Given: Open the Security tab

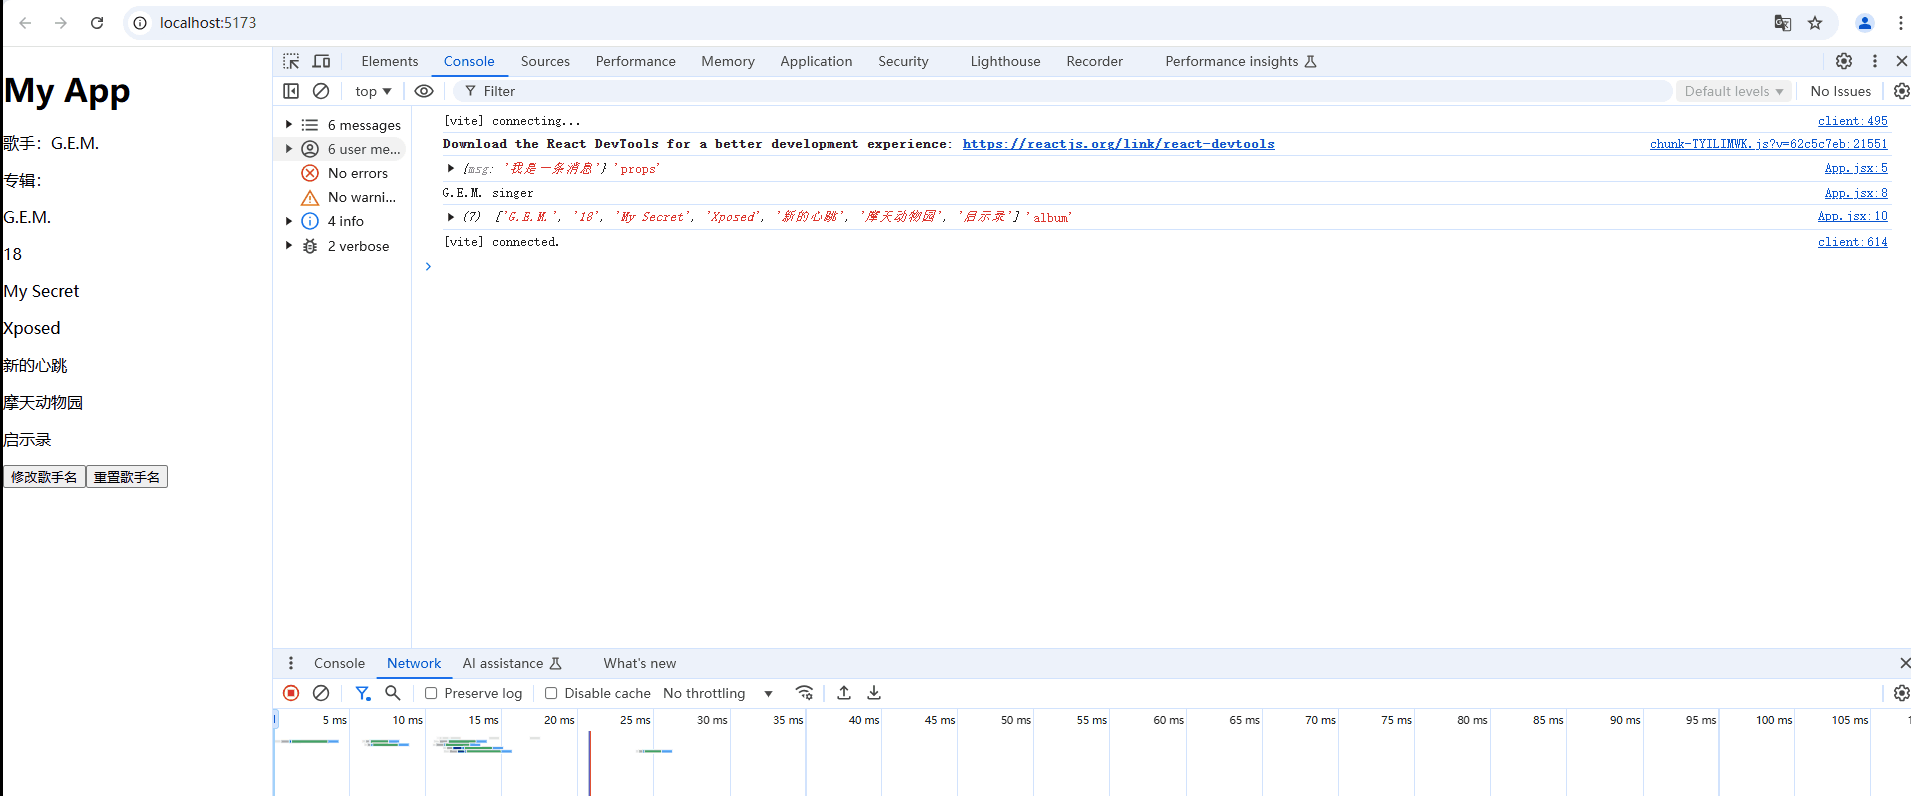Looking at the screenshot, I should click(x=903, y=61).
